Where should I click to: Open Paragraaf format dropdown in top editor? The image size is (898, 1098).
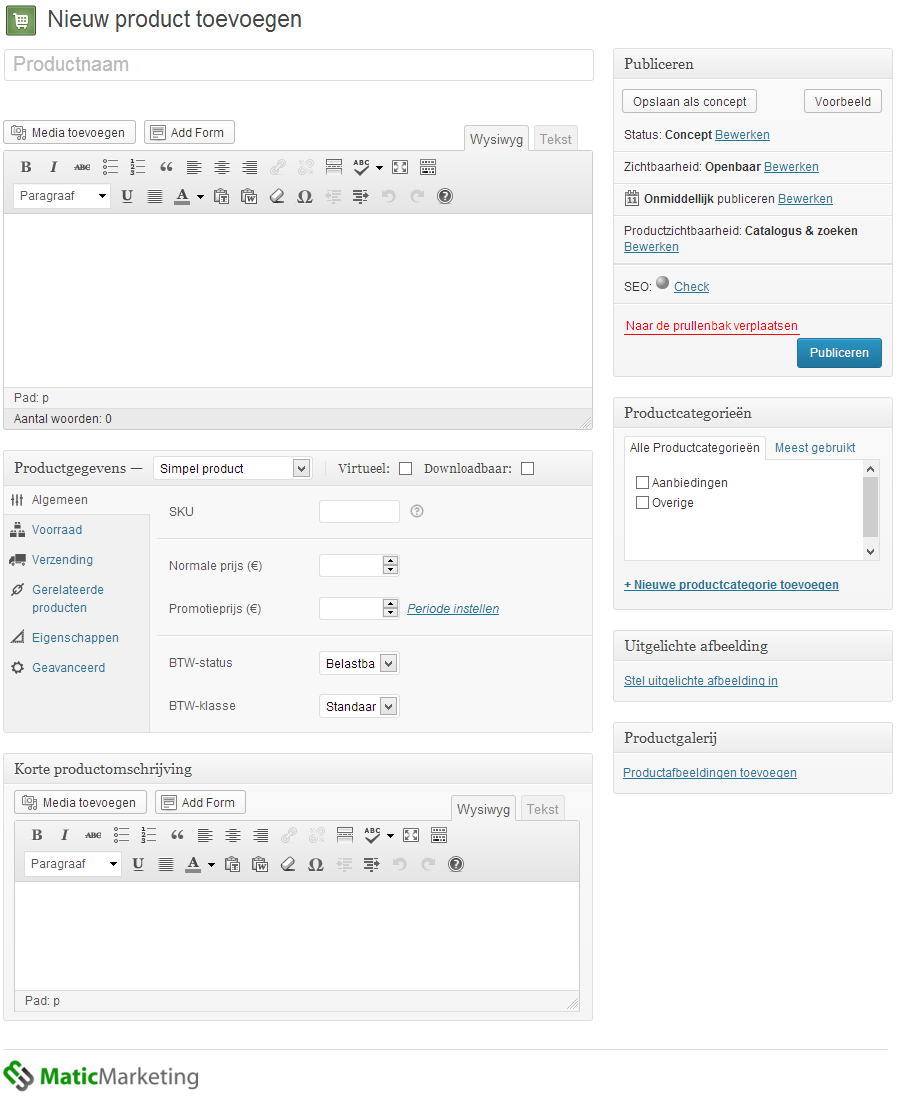(62, 196)
